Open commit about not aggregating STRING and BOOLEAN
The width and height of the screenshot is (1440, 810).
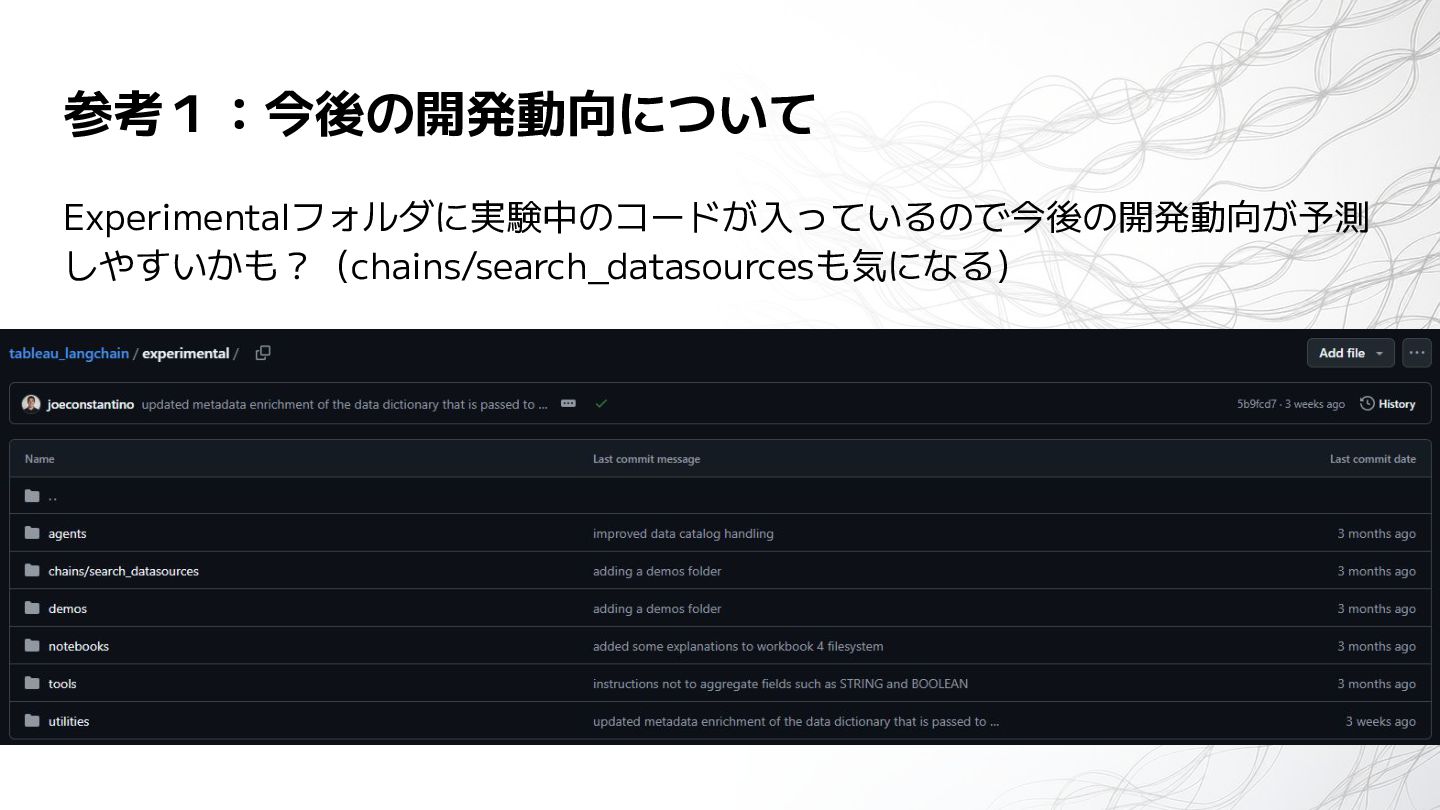coord(780,684)
